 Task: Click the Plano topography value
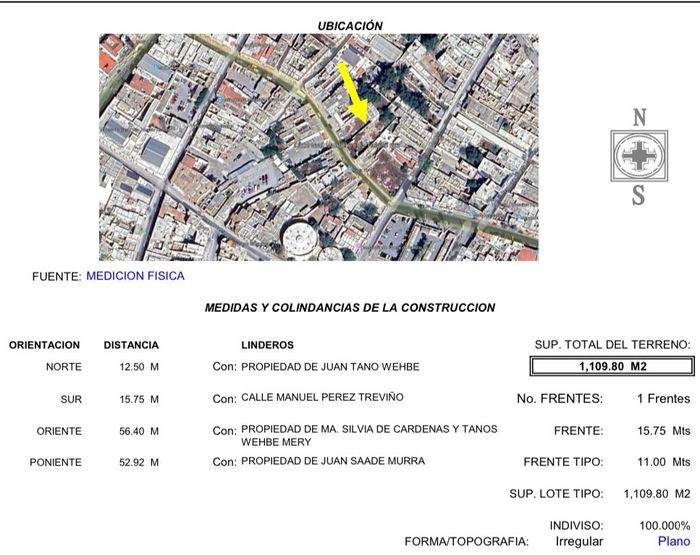(673, 541)
